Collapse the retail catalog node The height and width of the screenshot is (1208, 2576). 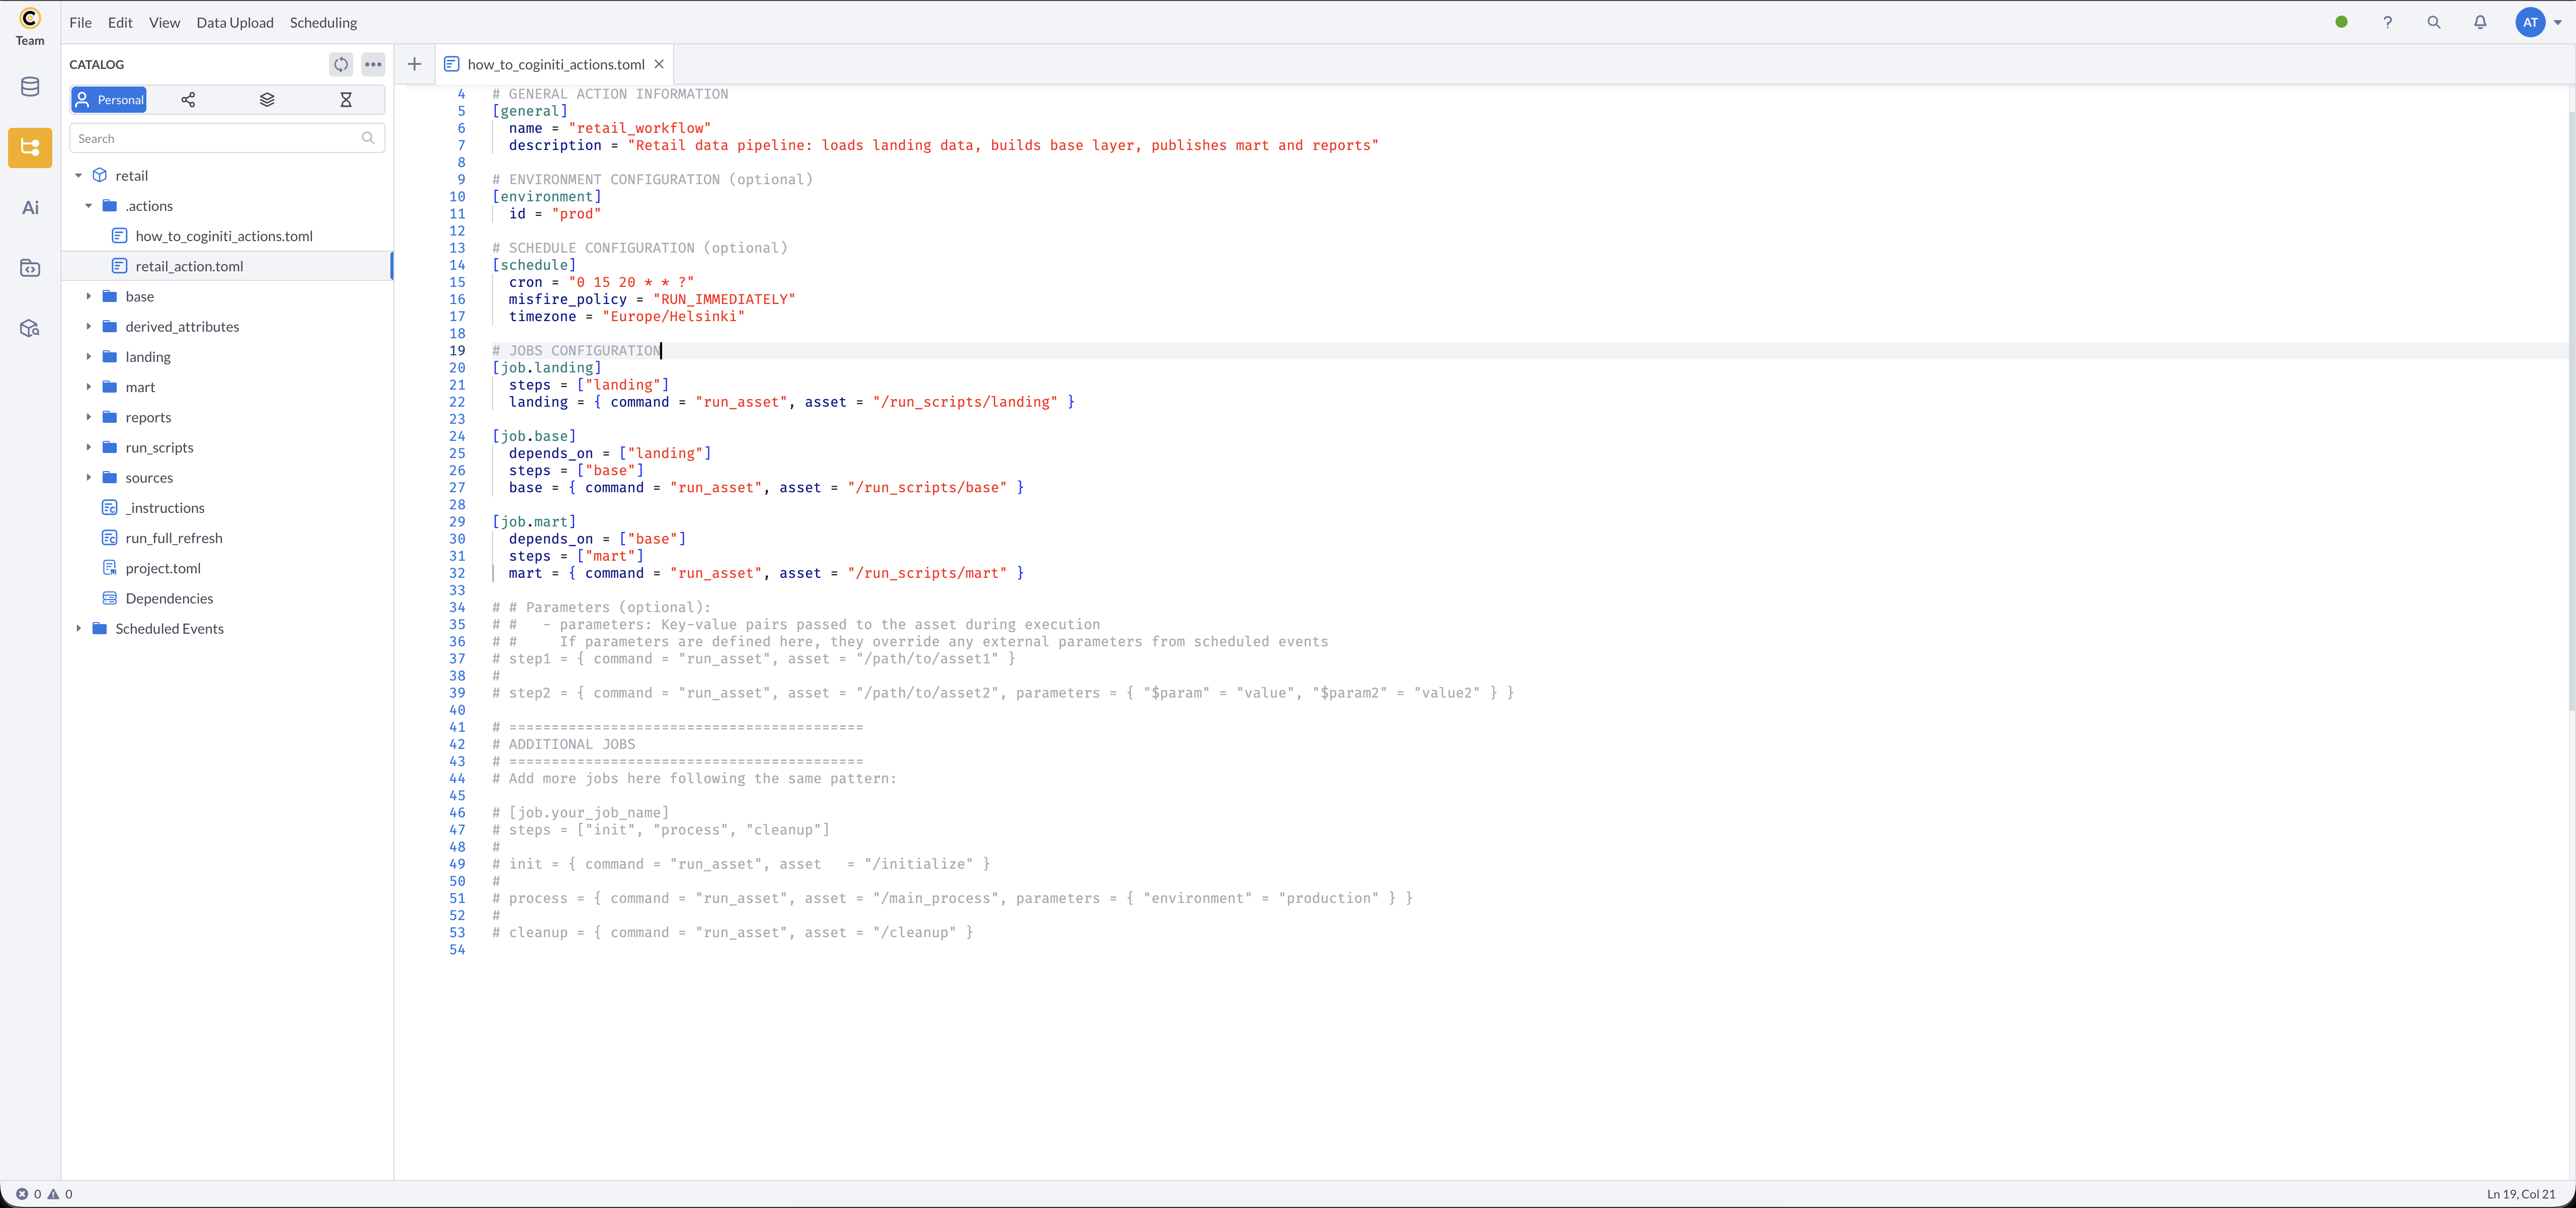[78, 175]
